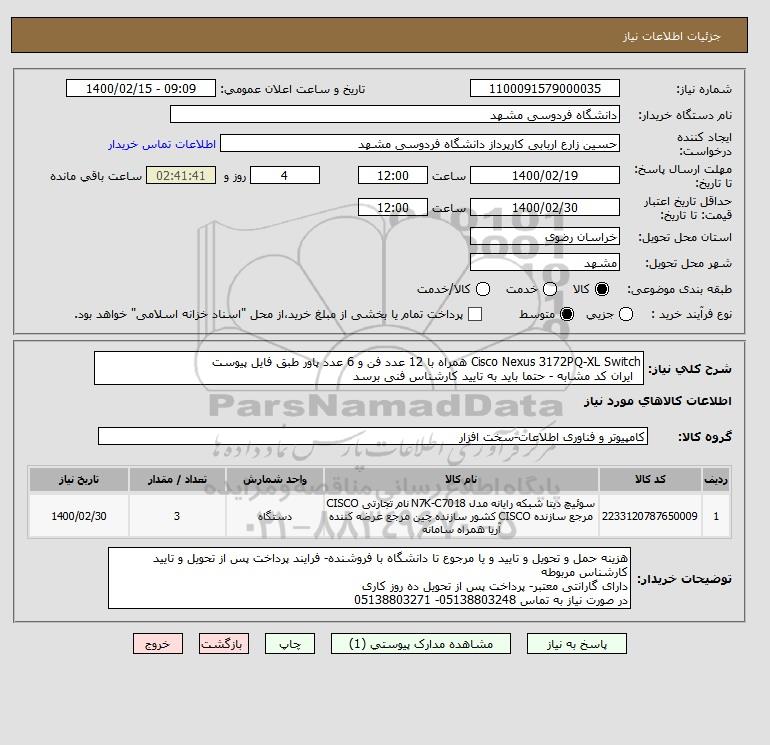Select the متوسط purchase type radio
The image size is (770, 745).
click(x=567, y=314)
